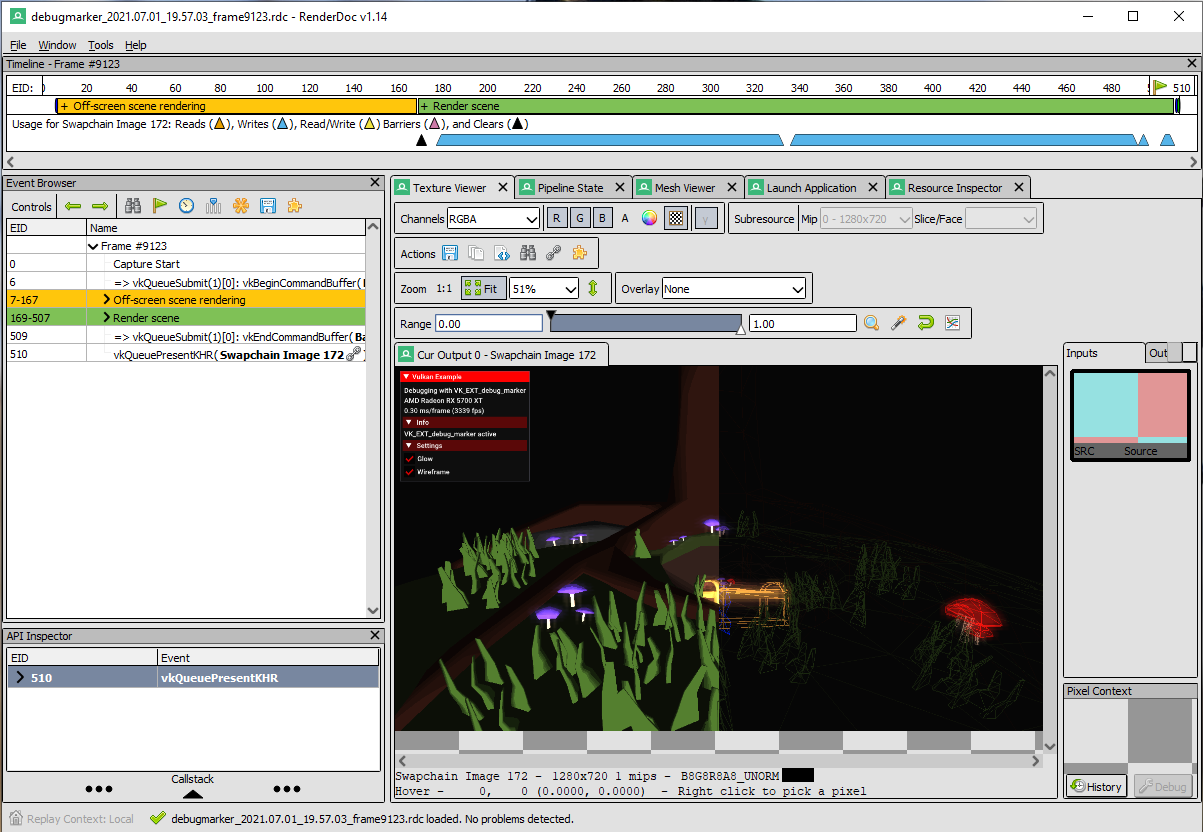Click the wand icon in Range toolbar
Screen dimensions: 1203x832
tap(899, 323)
